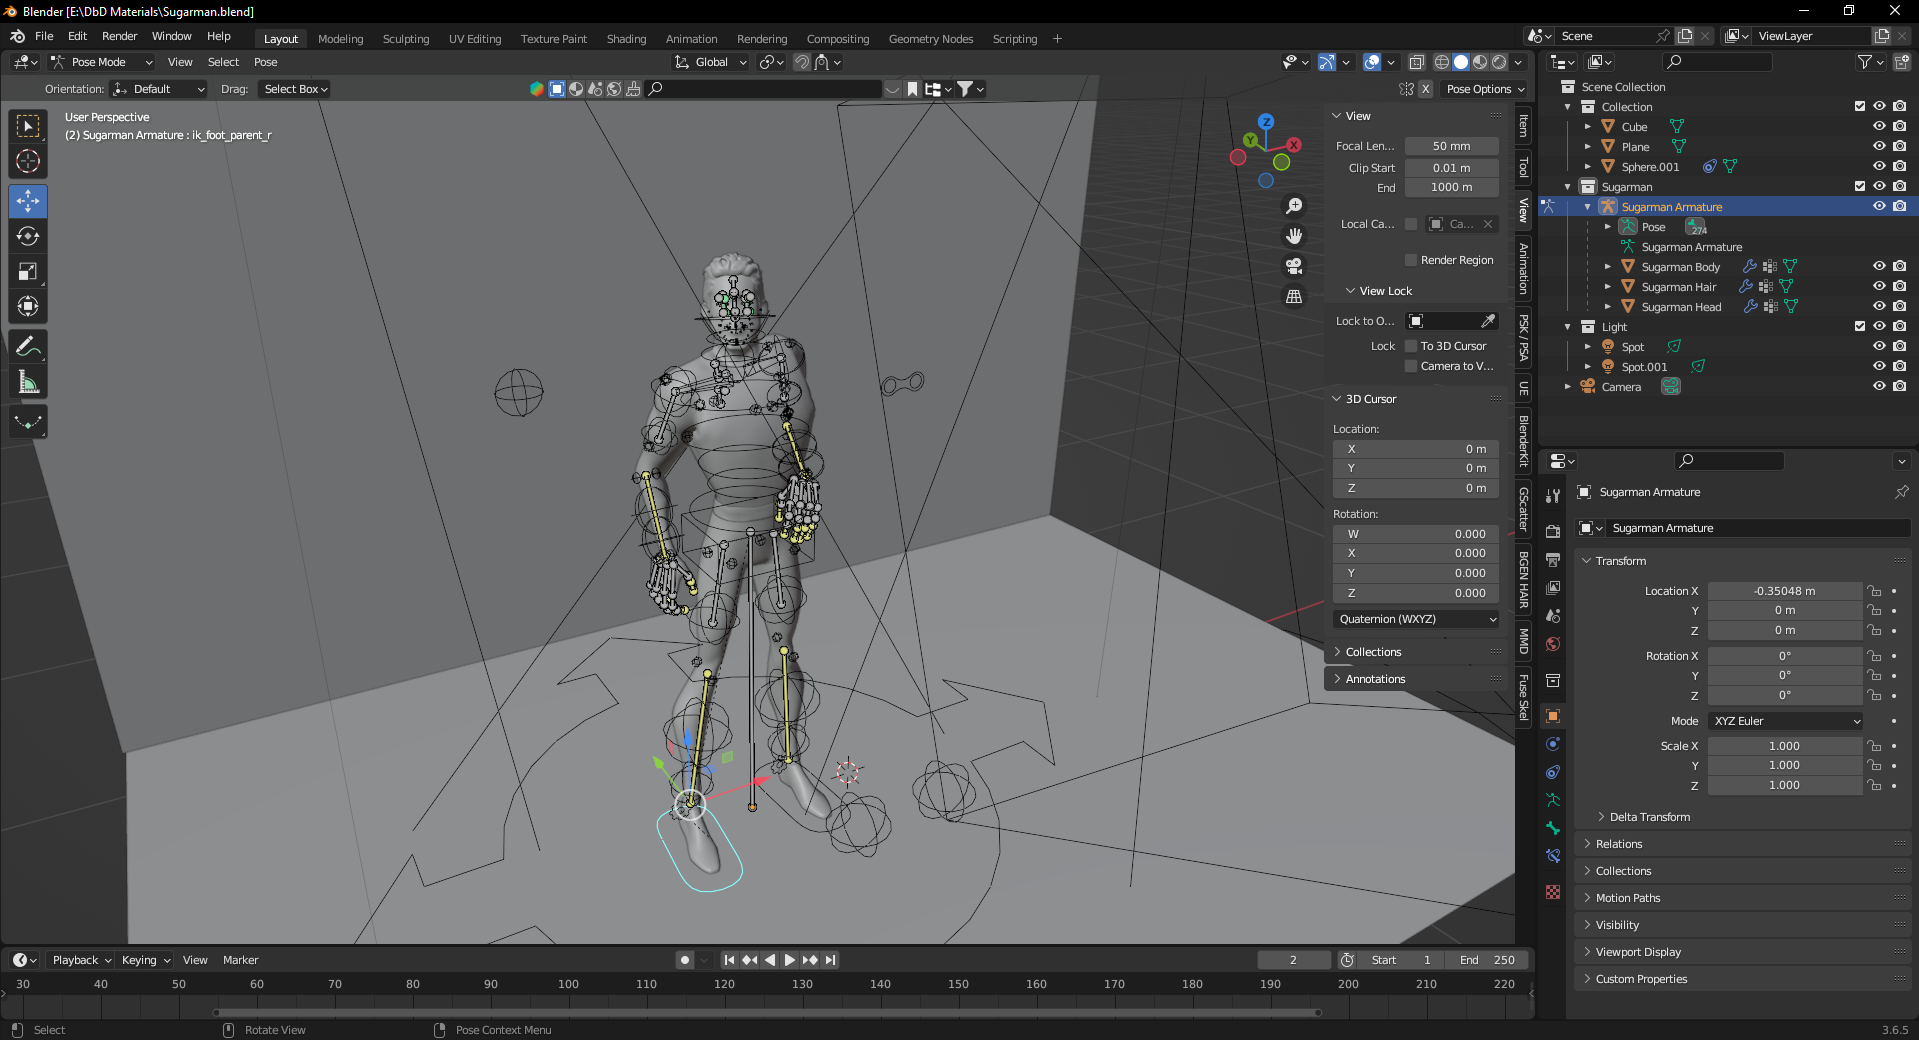Activate the Scale tool
The height and width of the screenshot is (1040, 1919).
(x=28, y=271)
